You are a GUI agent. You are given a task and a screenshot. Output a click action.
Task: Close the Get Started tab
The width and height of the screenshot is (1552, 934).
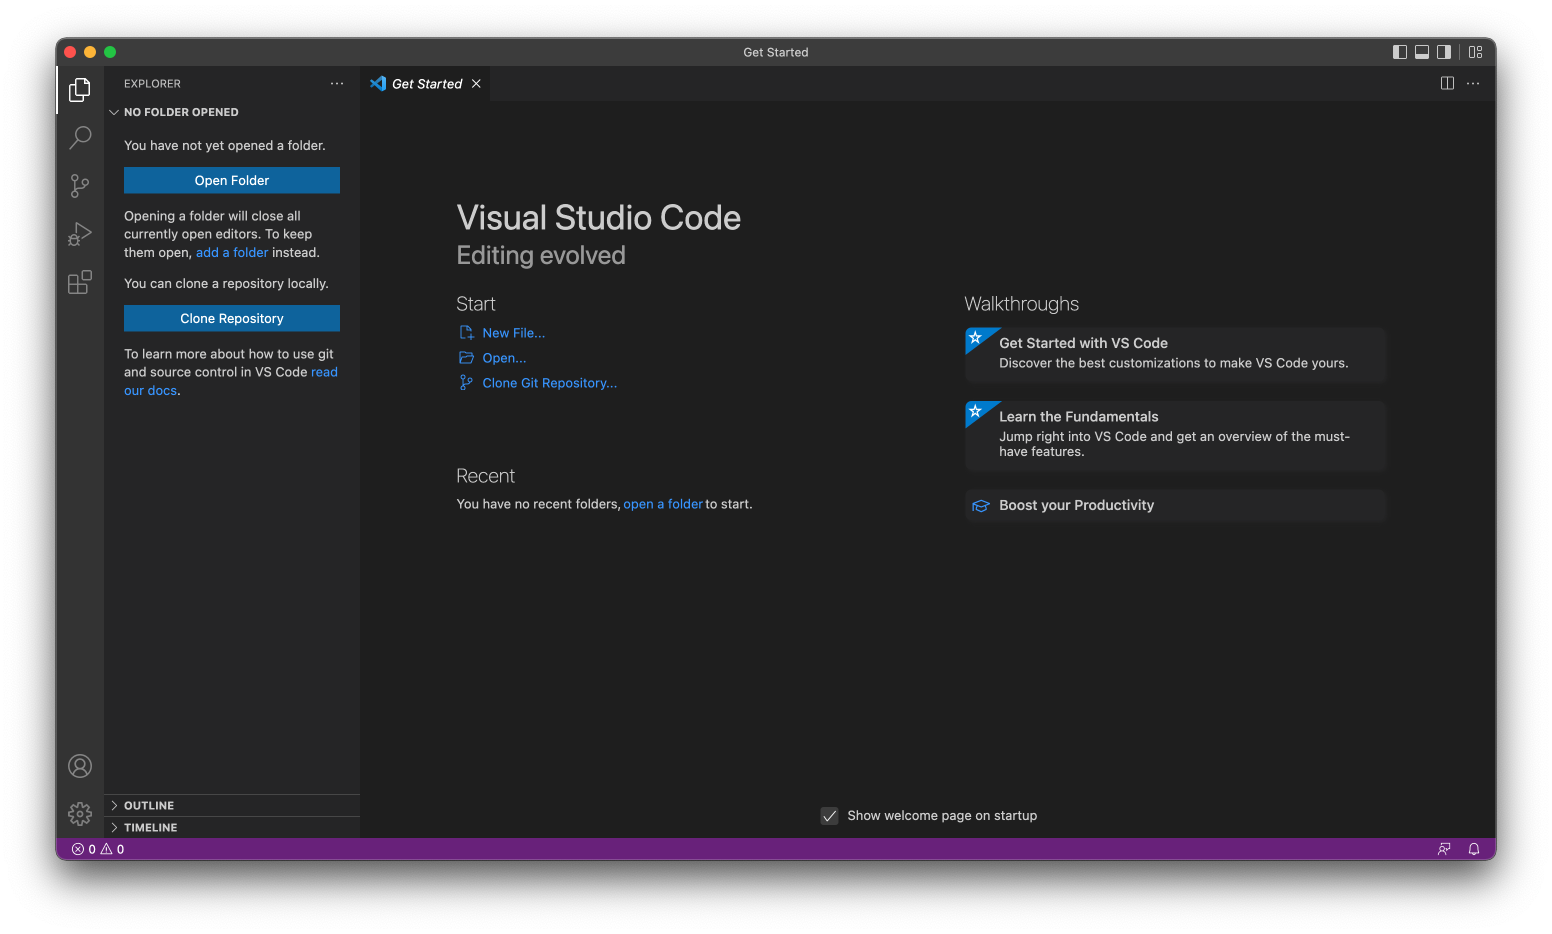[476, 84]
